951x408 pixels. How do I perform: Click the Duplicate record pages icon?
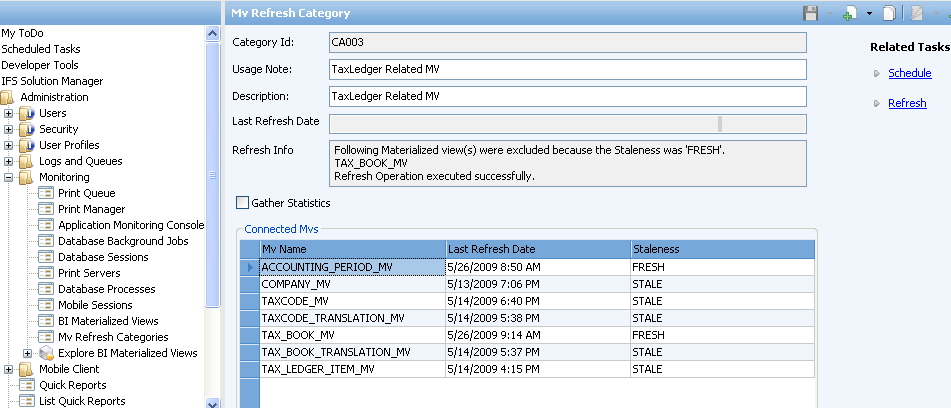pos(889,13)
